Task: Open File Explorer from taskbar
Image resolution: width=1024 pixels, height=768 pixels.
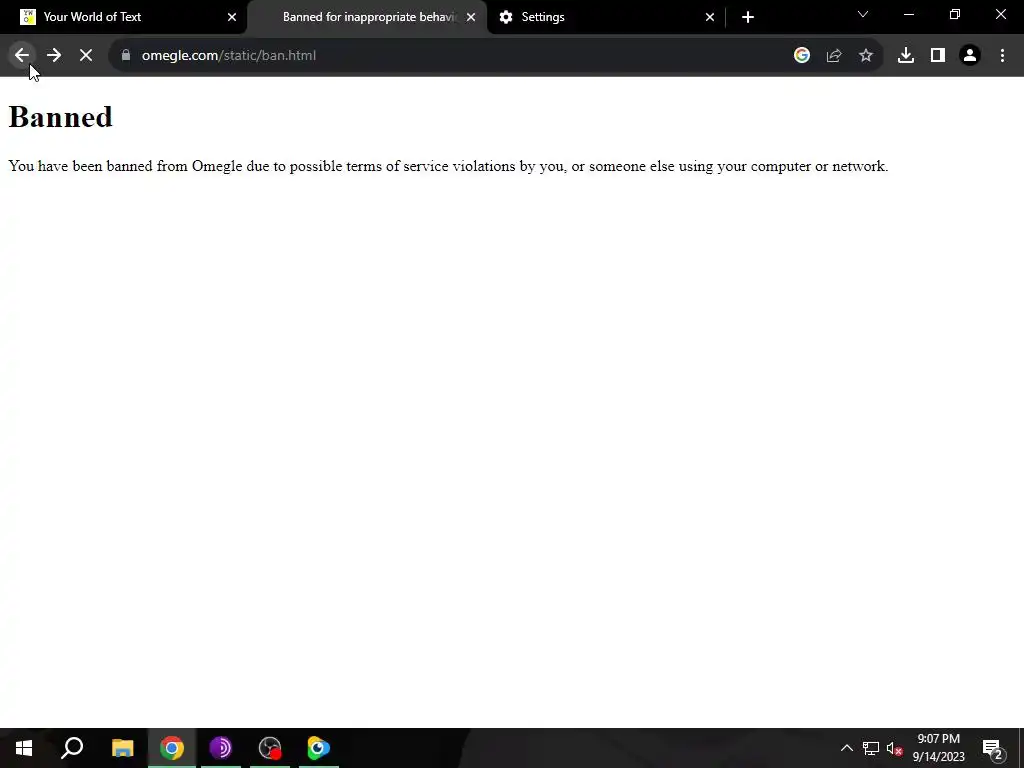Action: (x=122, y=748)
